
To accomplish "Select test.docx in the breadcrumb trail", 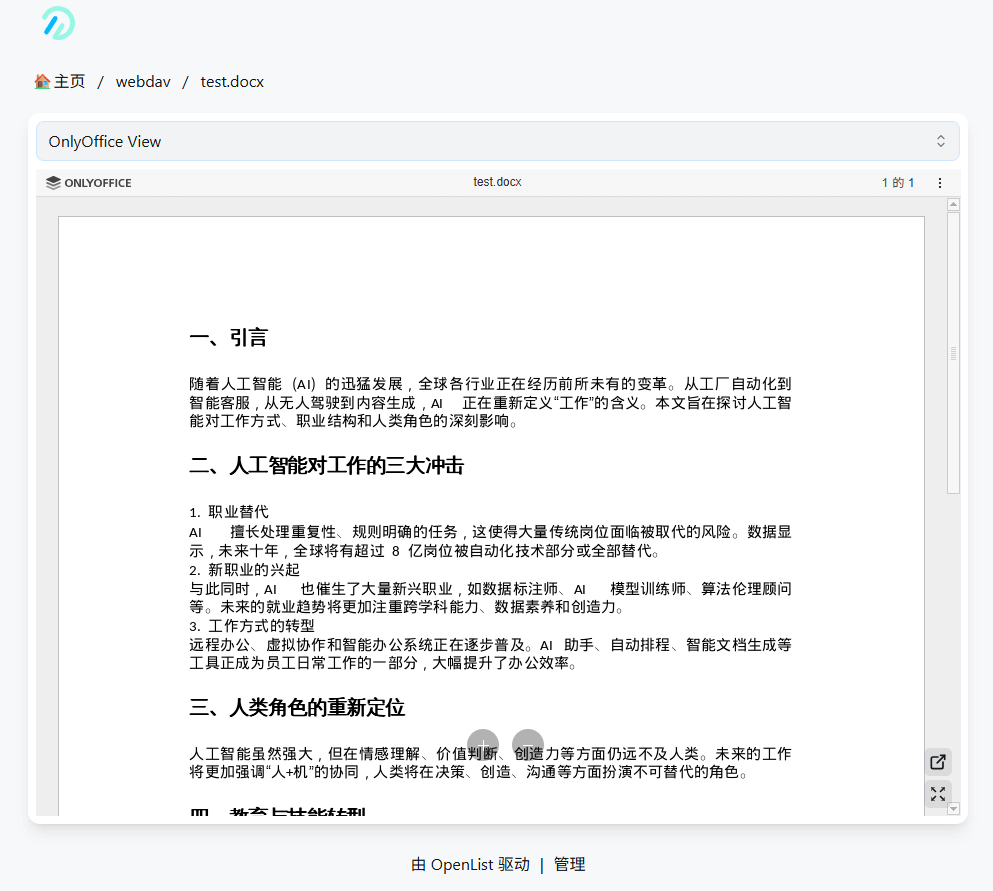I will (x=232, y=81).
